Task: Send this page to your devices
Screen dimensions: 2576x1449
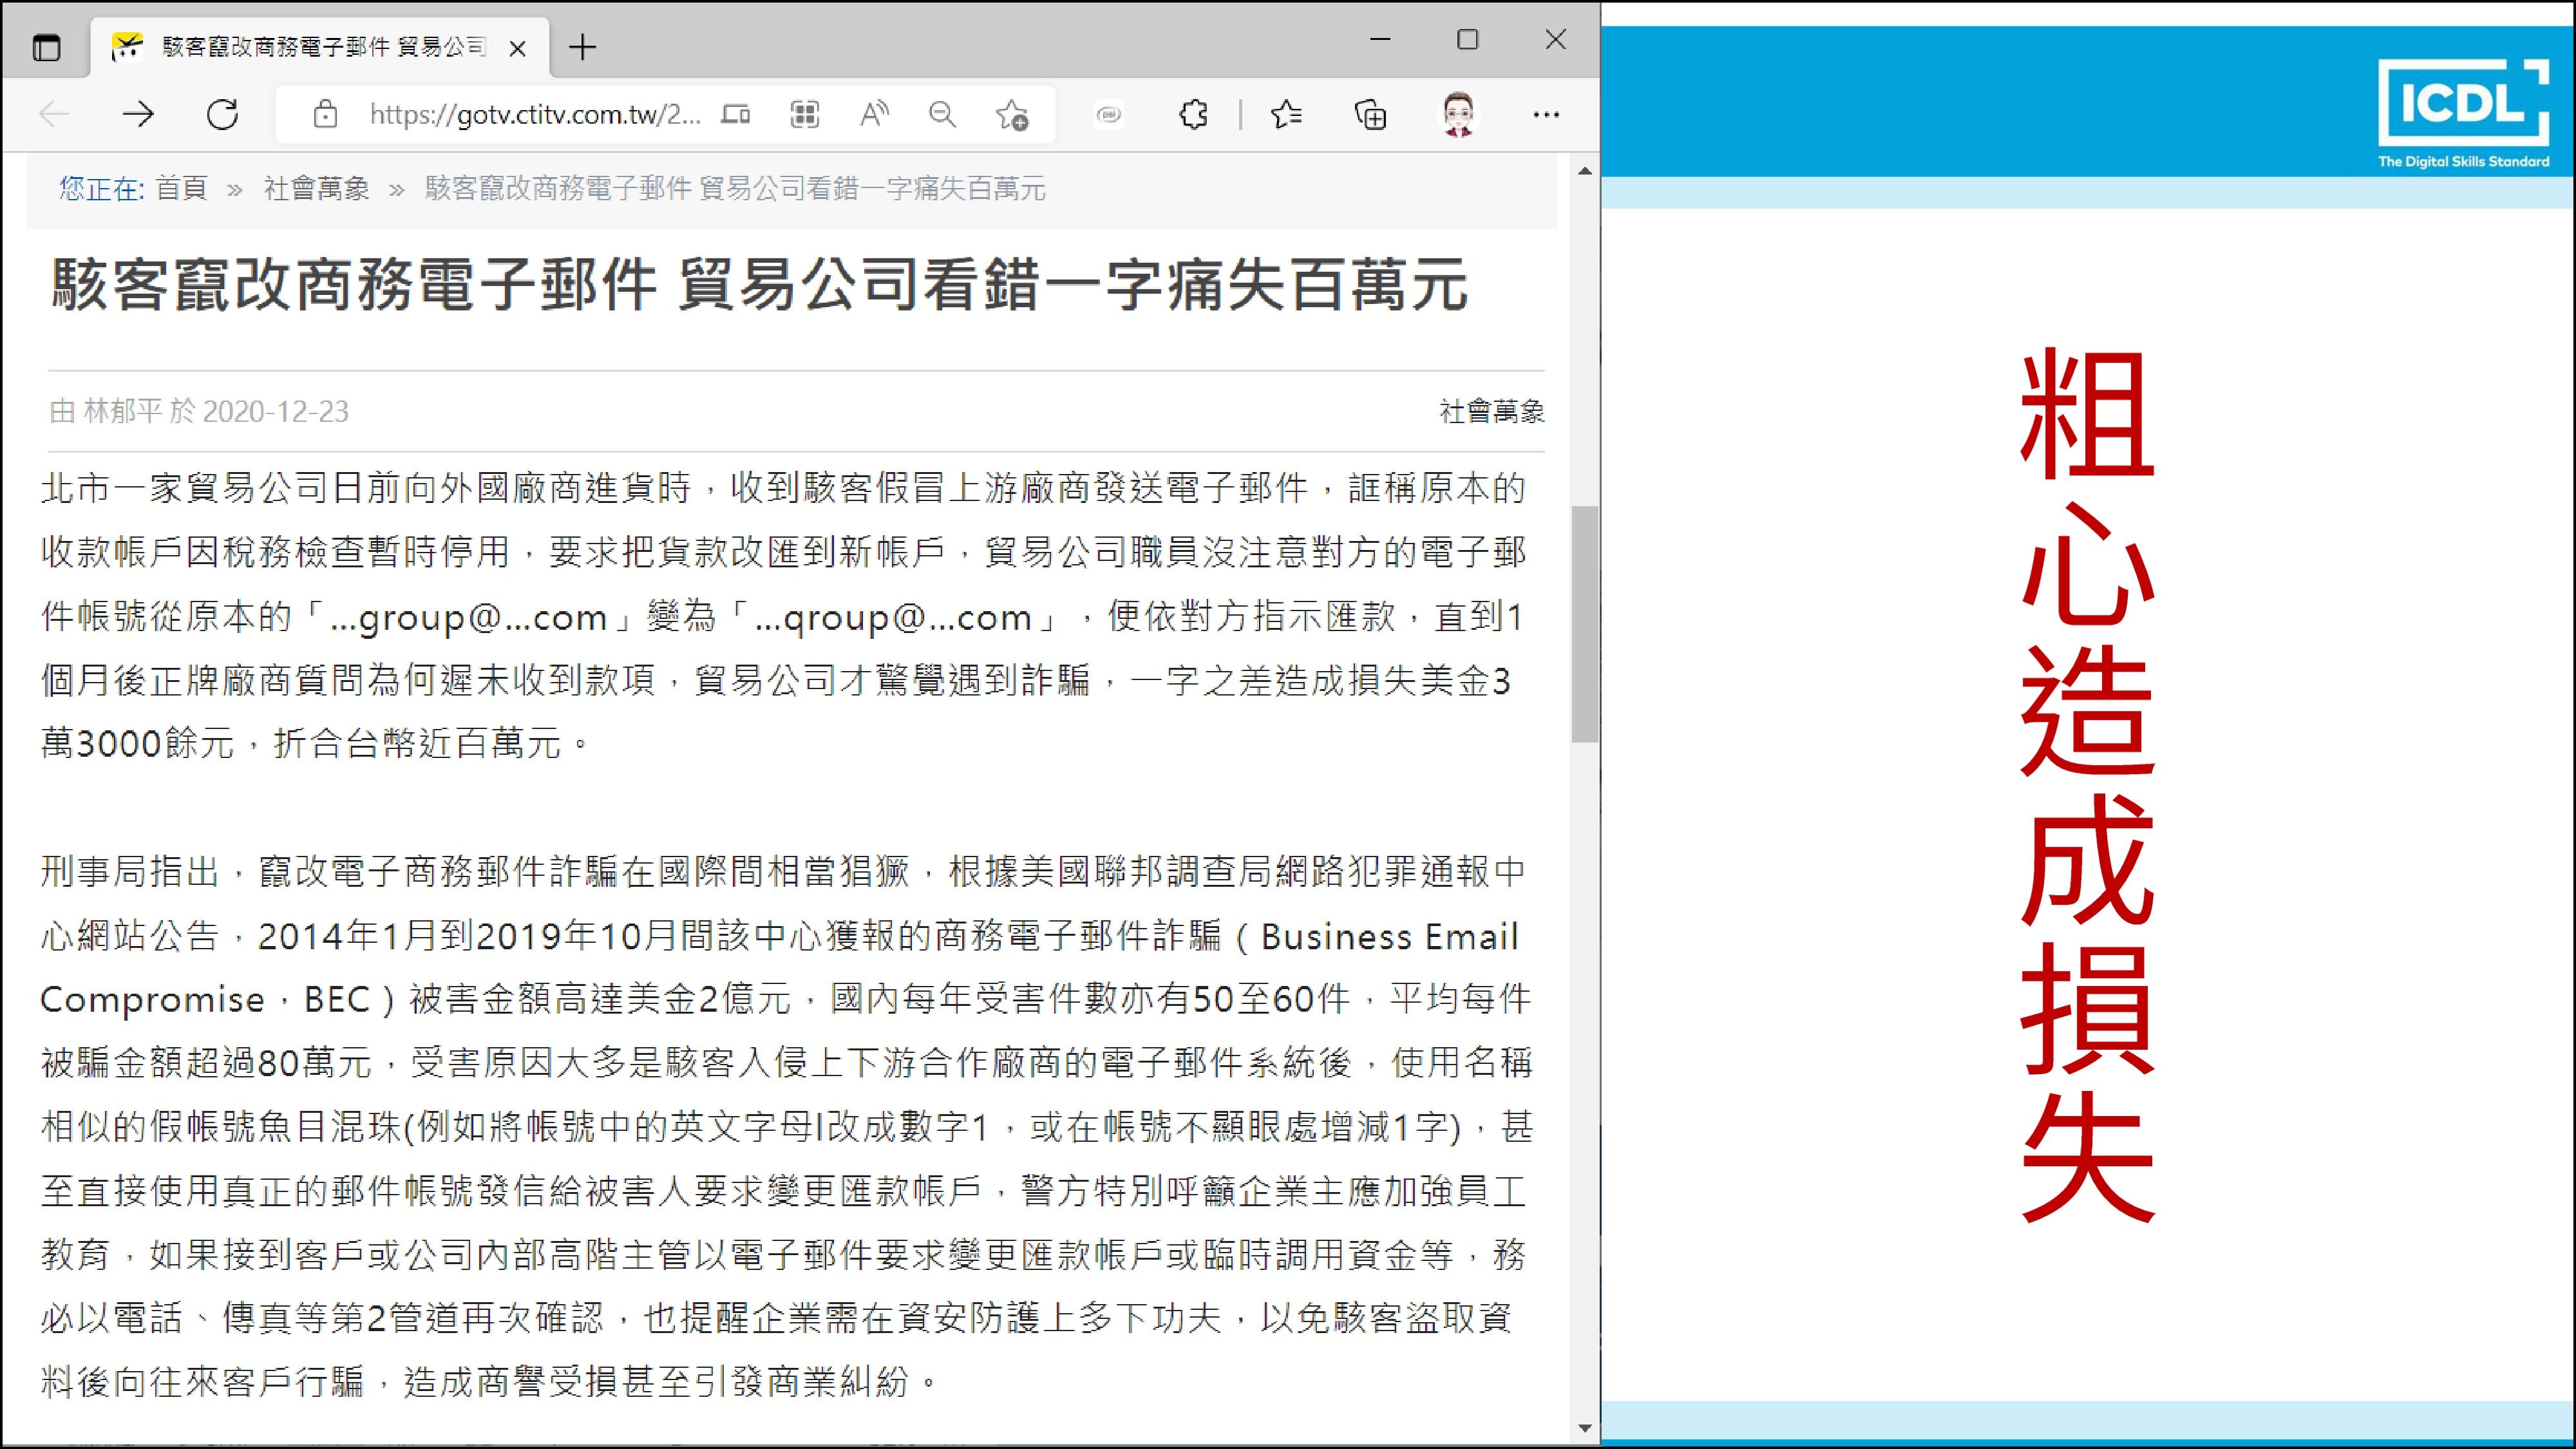Action: coord(736,115)
